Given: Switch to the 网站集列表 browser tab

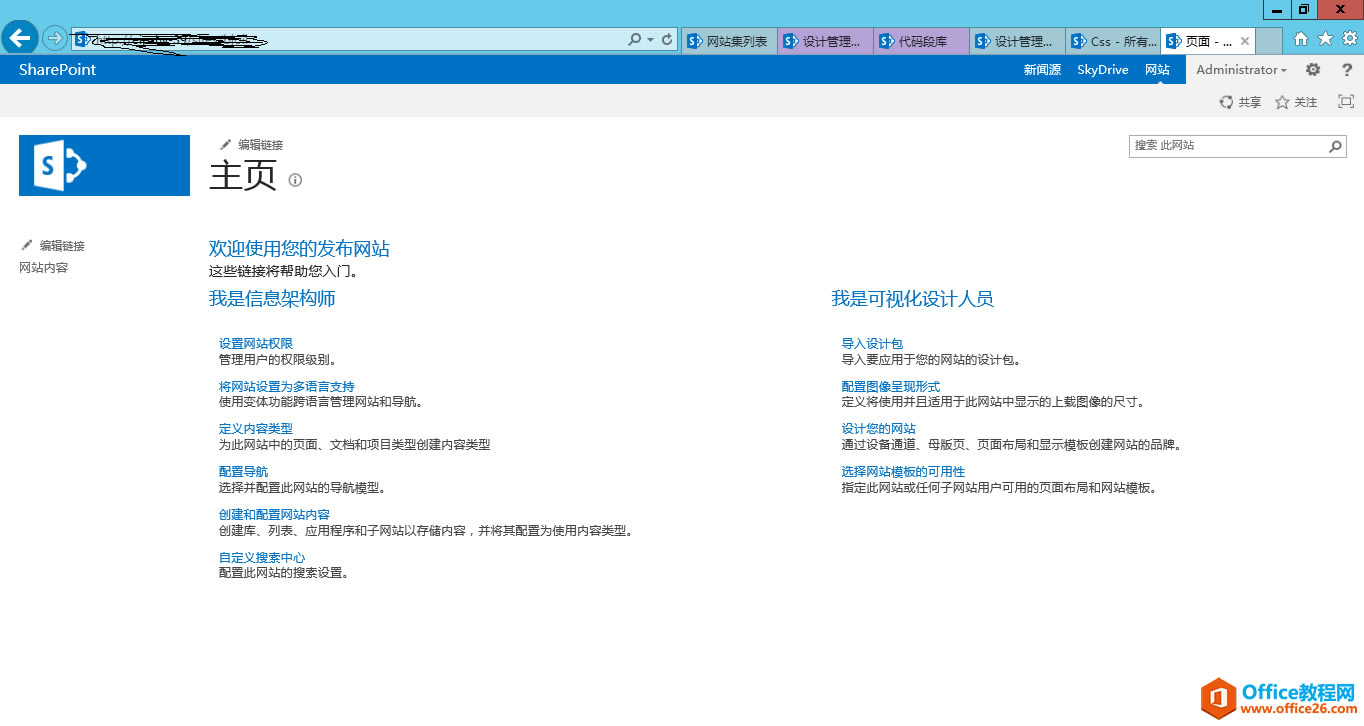Looking at the screenshot, I should click(x=729, y=41).
